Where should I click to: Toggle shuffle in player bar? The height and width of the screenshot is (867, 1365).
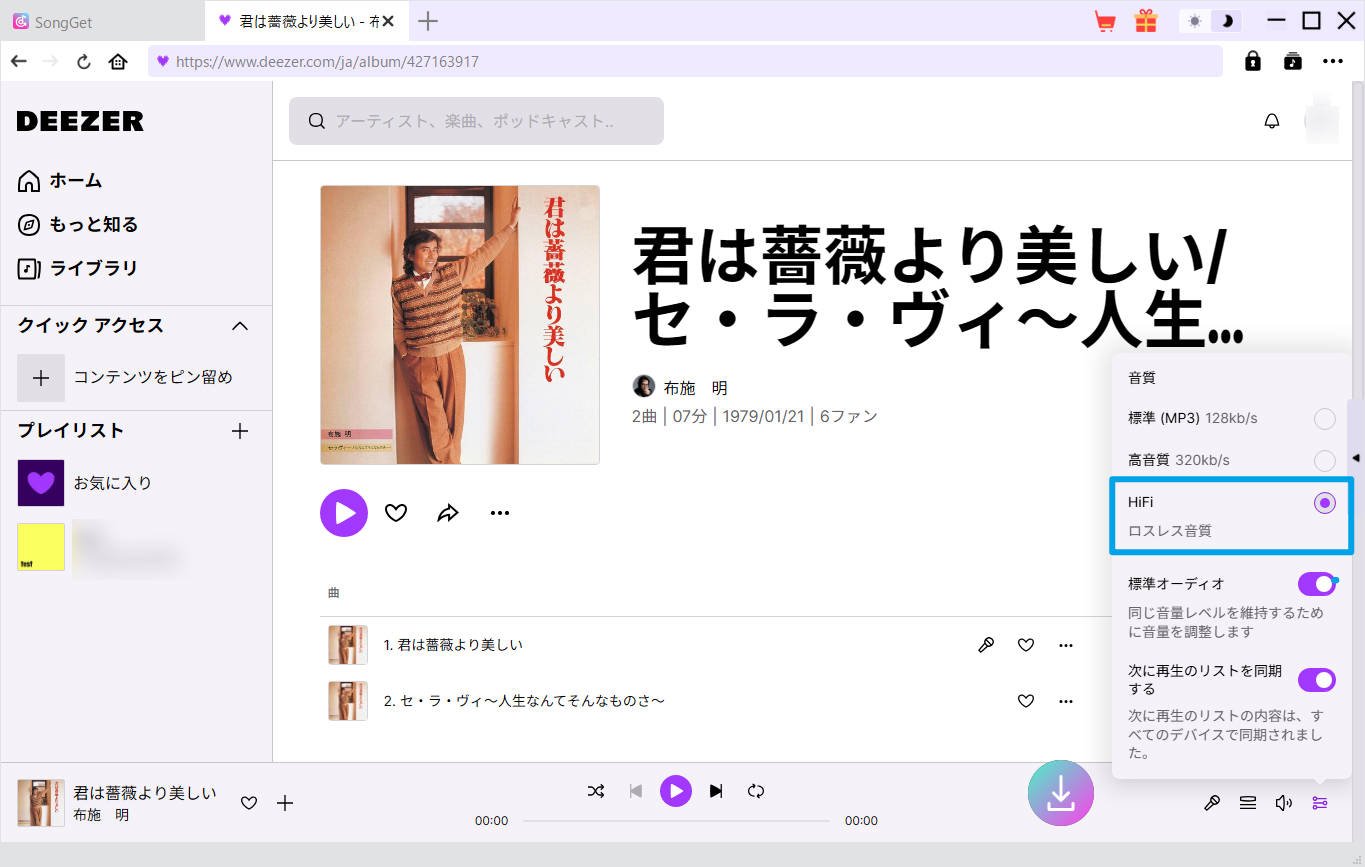pos(596,791)
